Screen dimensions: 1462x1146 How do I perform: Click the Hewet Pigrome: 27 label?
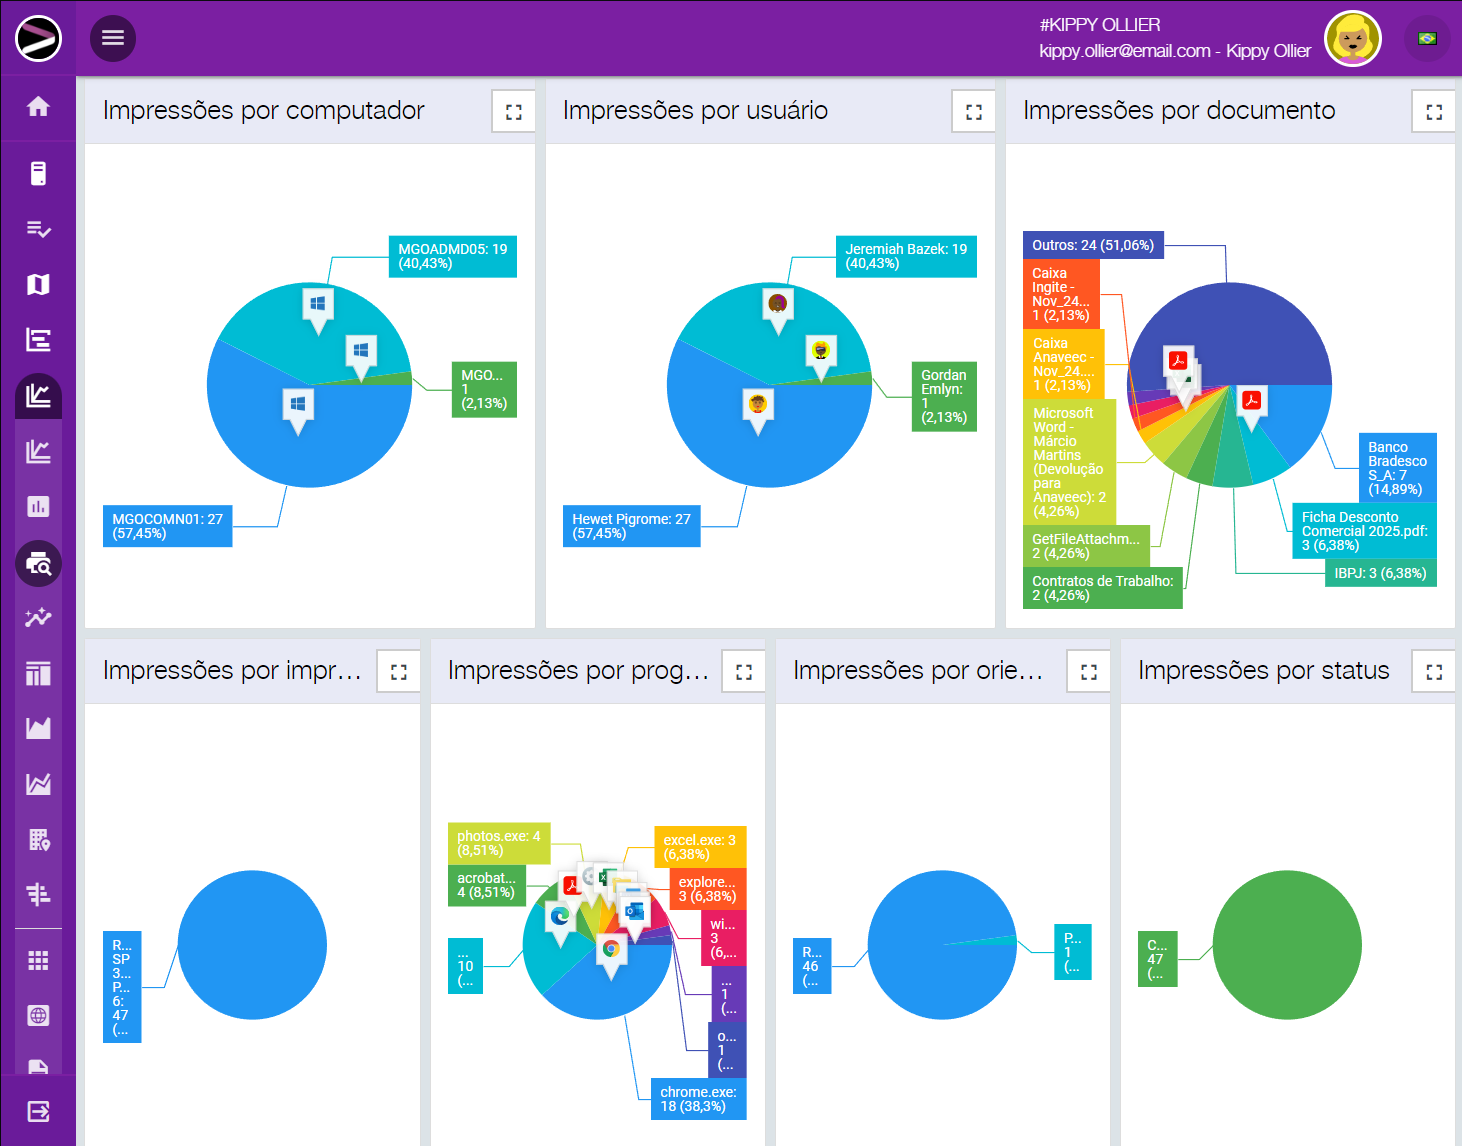coord(631,526)
